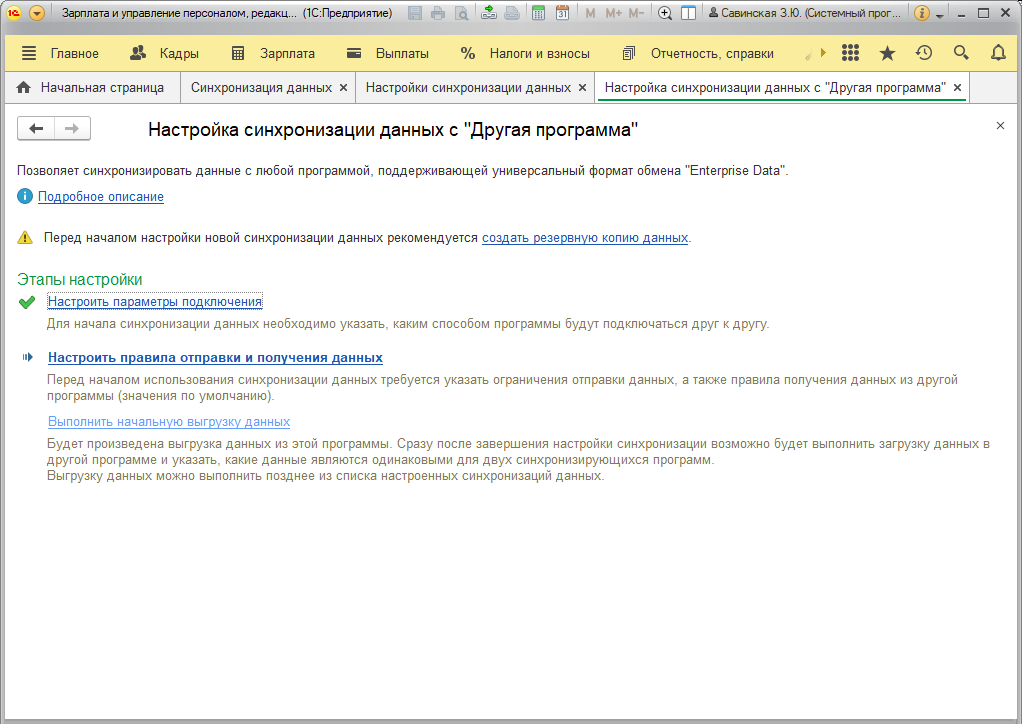Image resolution: width=1022 pixels, height=724 pixels.
Task: Open notifications with the bell icon
Action: [x=997, y=52]
